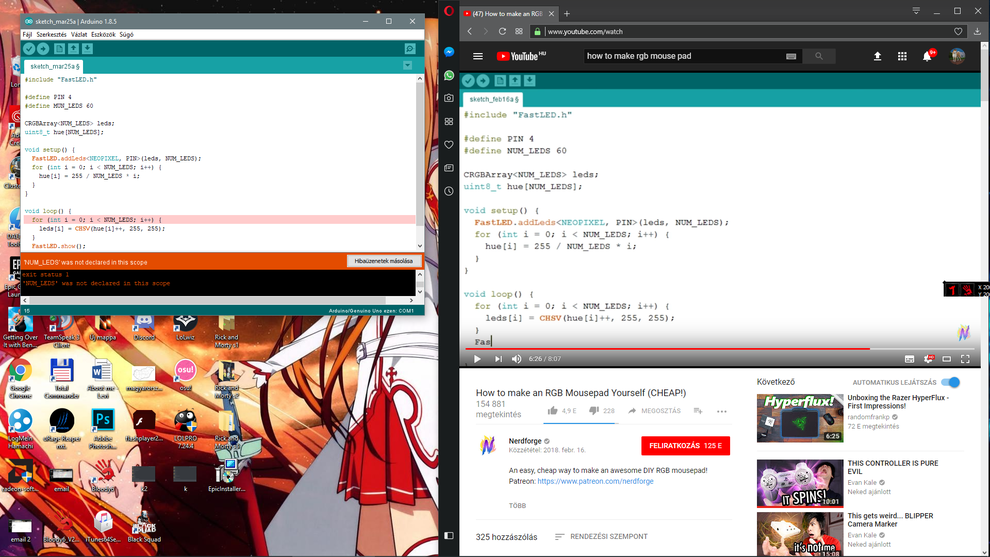Open the Razer HyperFlux video thumbnail
990x557 pixels.
point(800,418)
